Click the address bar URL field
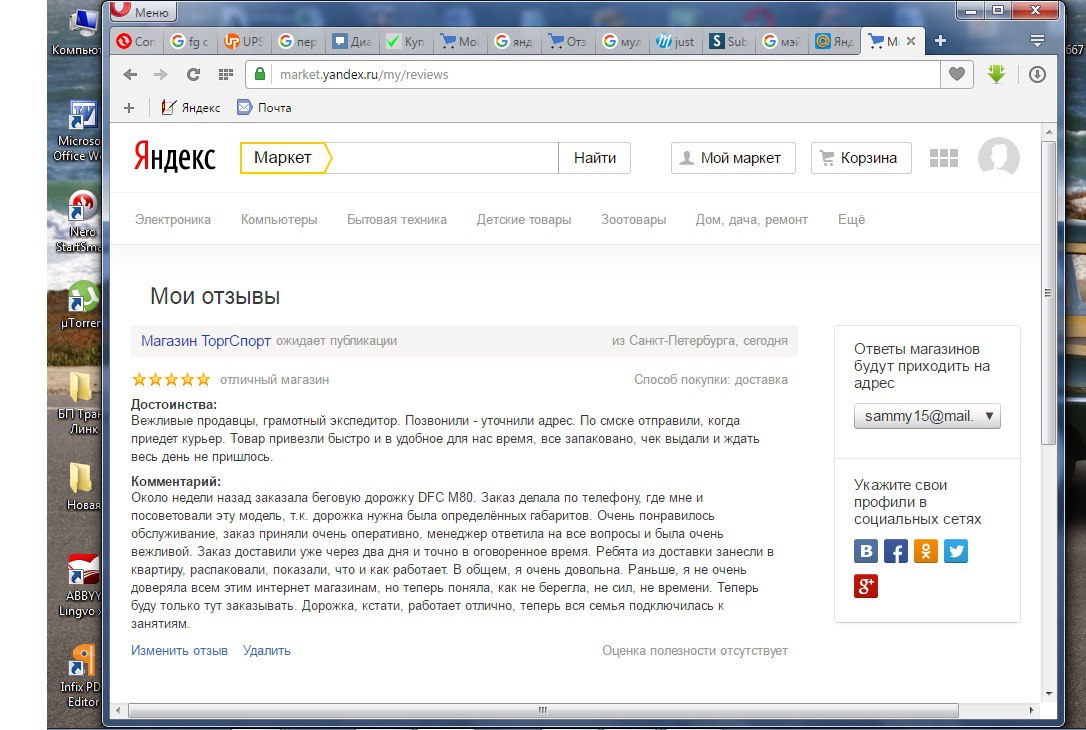 [x=603, y=74]
